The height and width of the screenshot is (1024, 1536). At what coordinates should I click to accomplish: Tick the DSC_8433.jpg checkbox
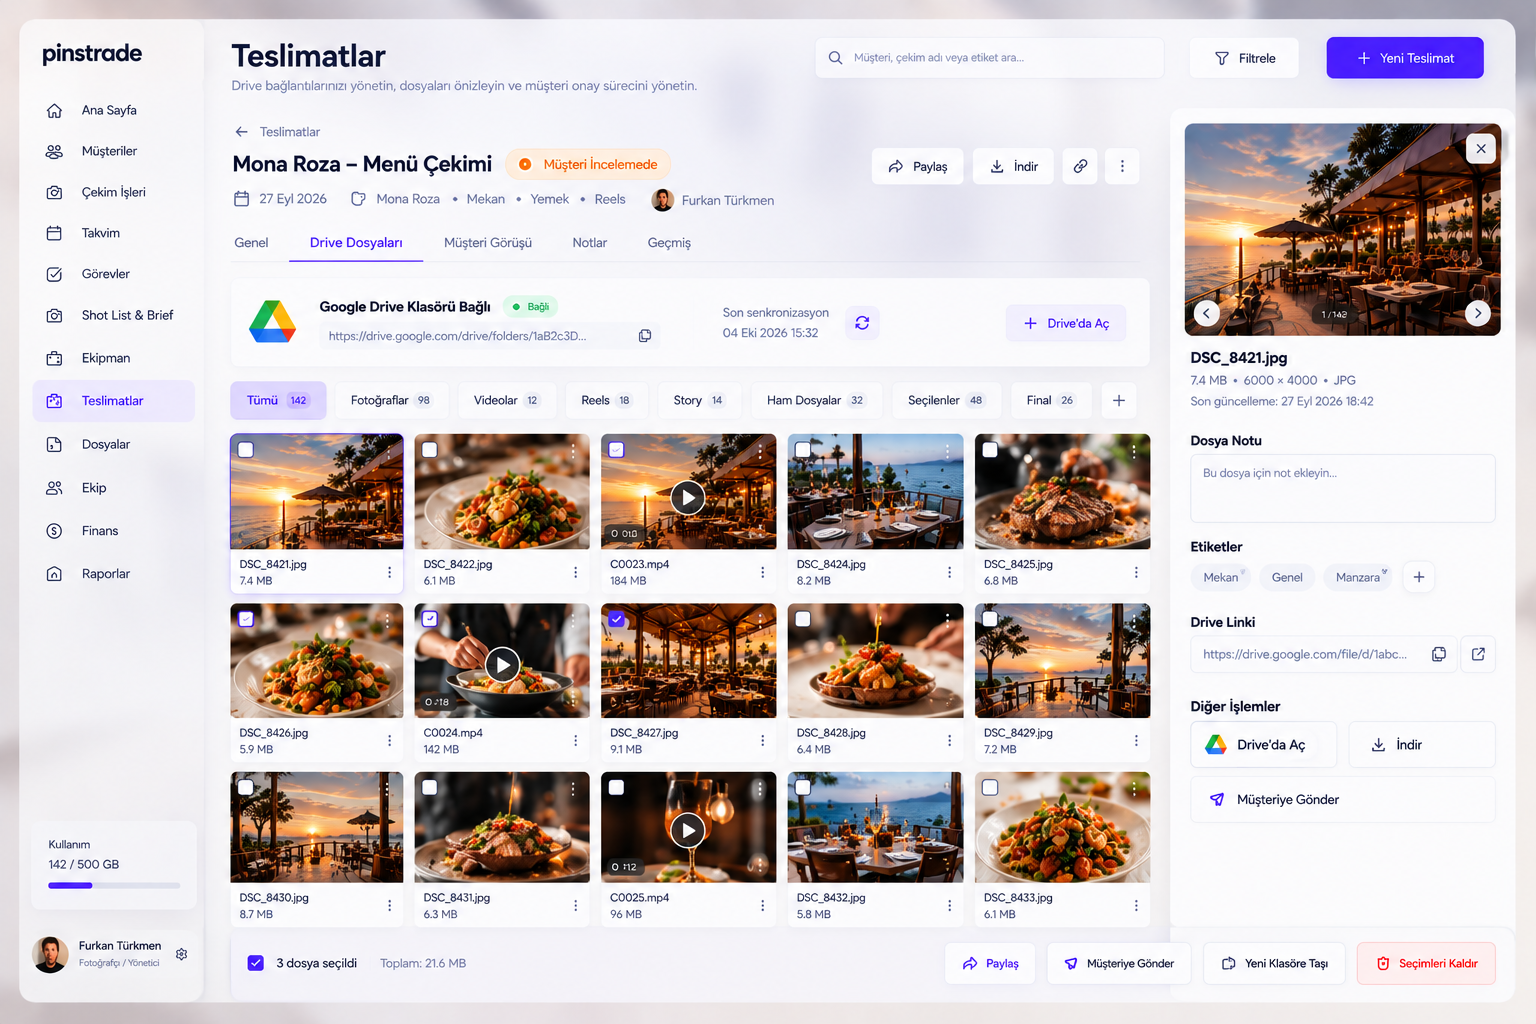tap(990, 787)
